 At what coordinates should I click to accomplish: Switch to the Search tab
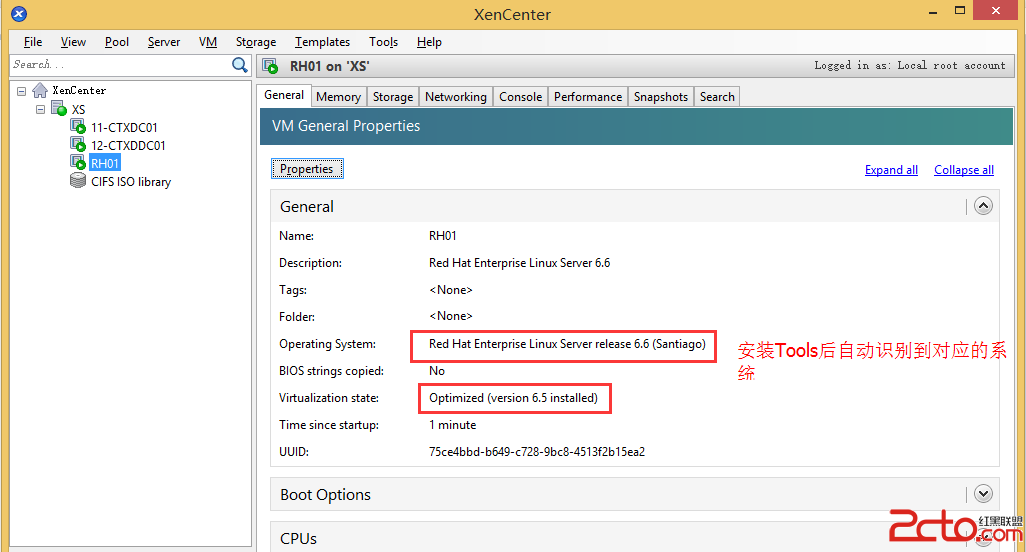coord(717,97)
